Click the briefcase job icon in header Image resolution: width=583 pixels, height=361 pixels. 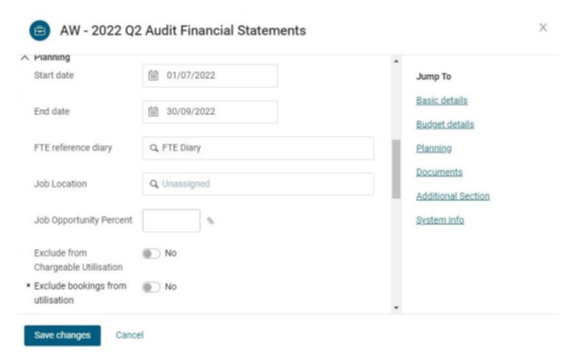pyautogui.click(x=40, y=30)
